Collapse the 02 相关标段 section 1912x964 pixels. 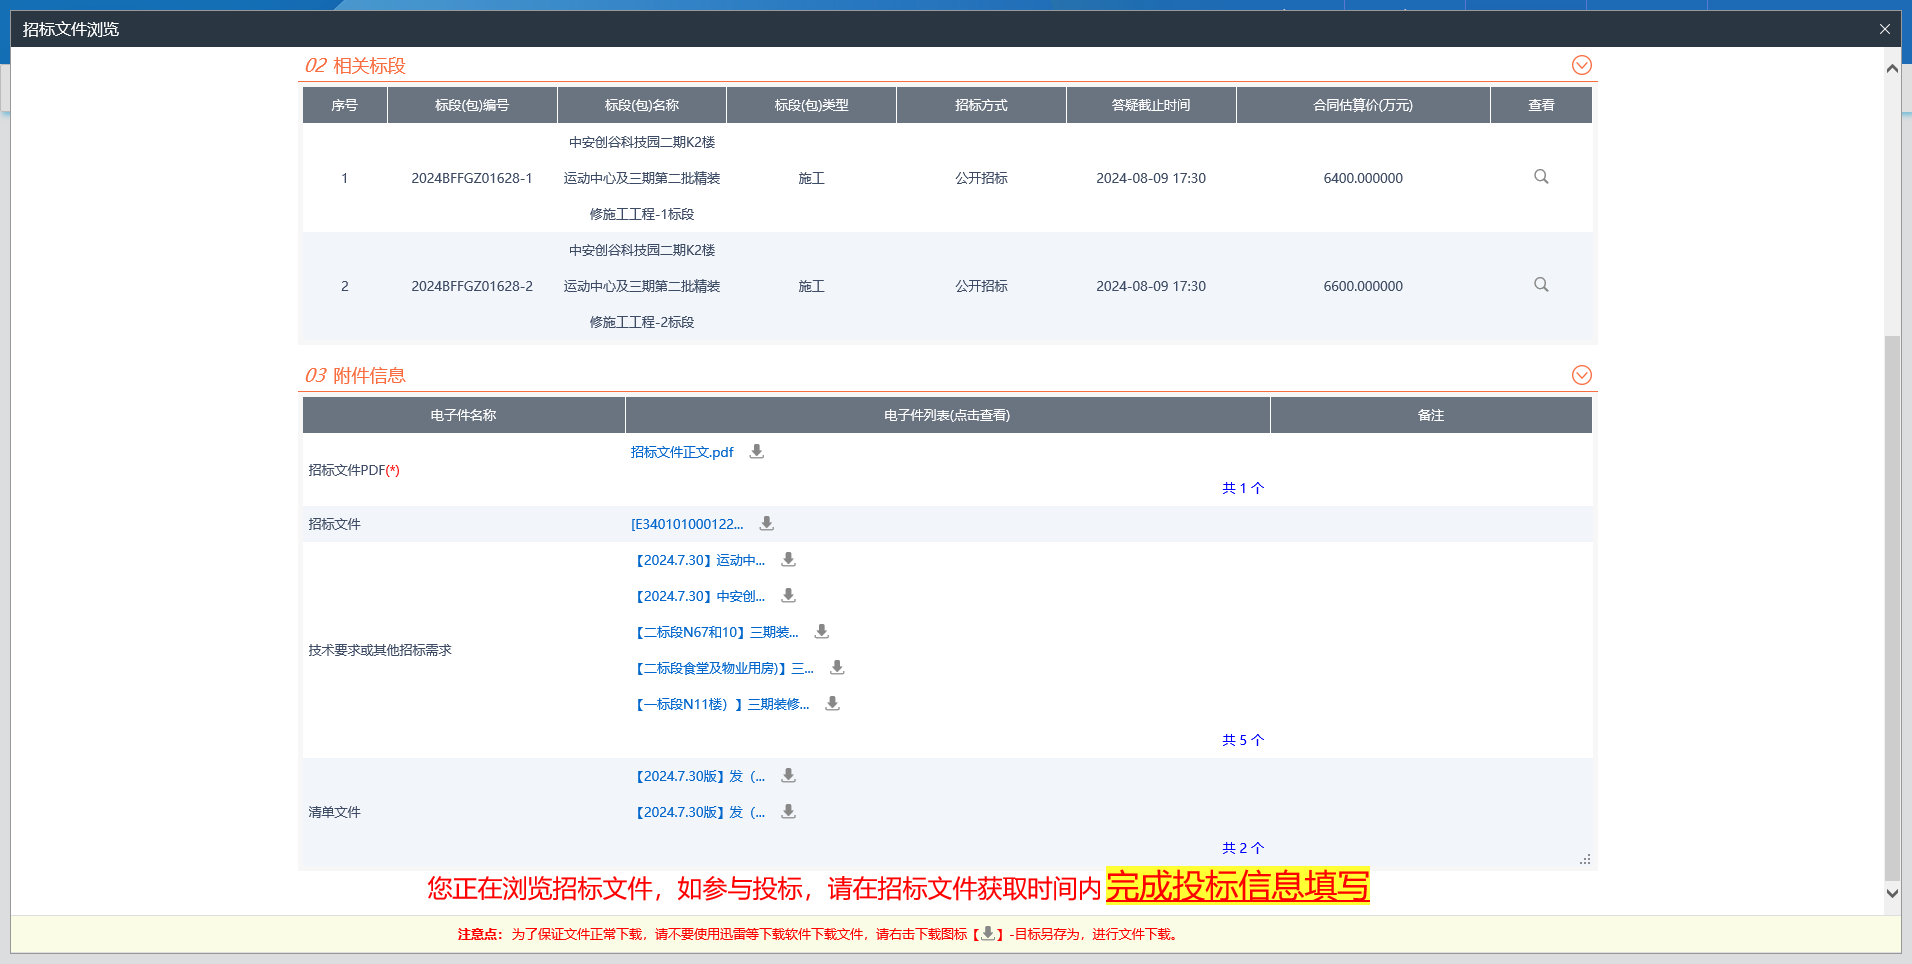click(1581, 65)
